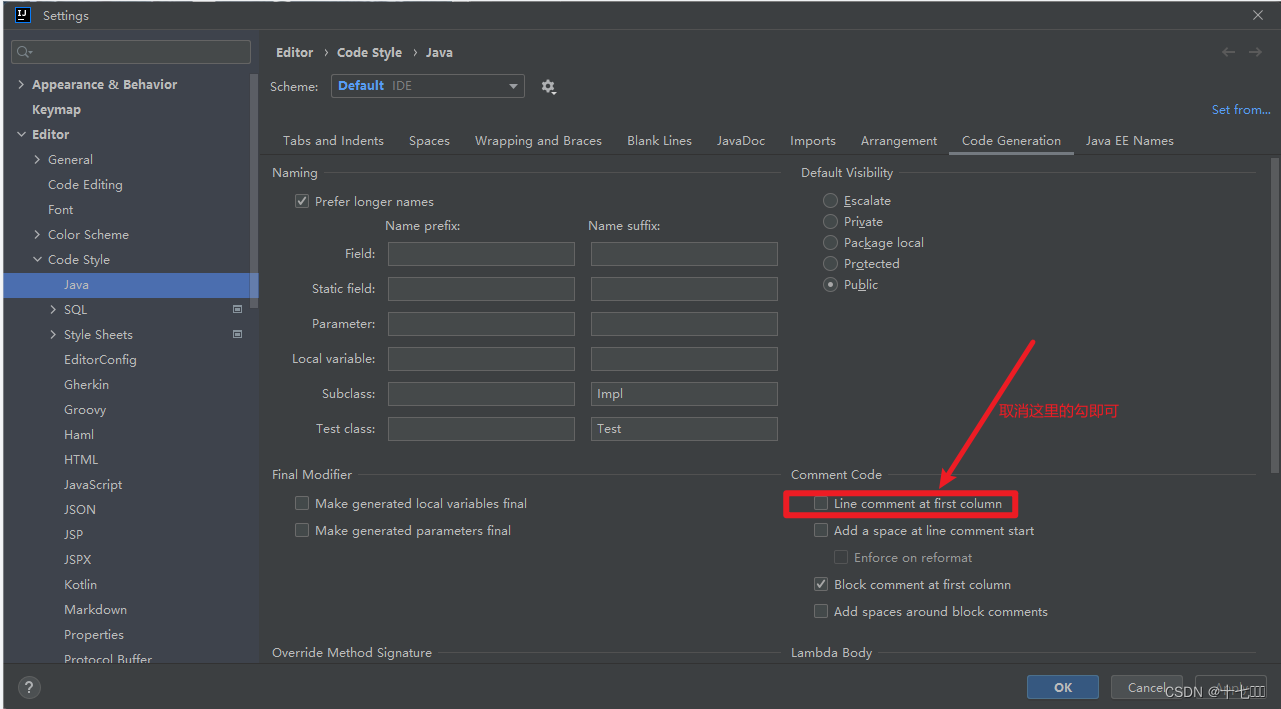Expand the Style Sheets node
This screenshot has width=1281, height=709.
pos(53,334)
